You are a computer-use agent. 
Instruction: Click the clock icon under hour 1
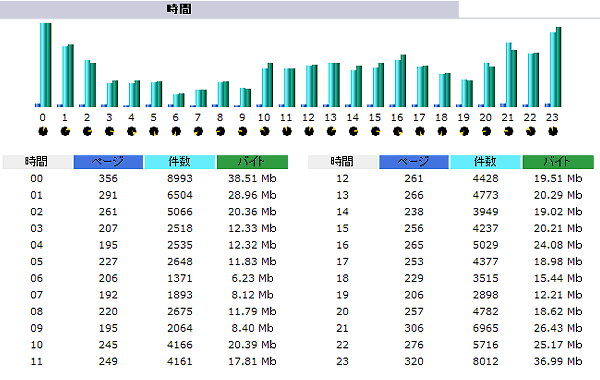[65, 132]
